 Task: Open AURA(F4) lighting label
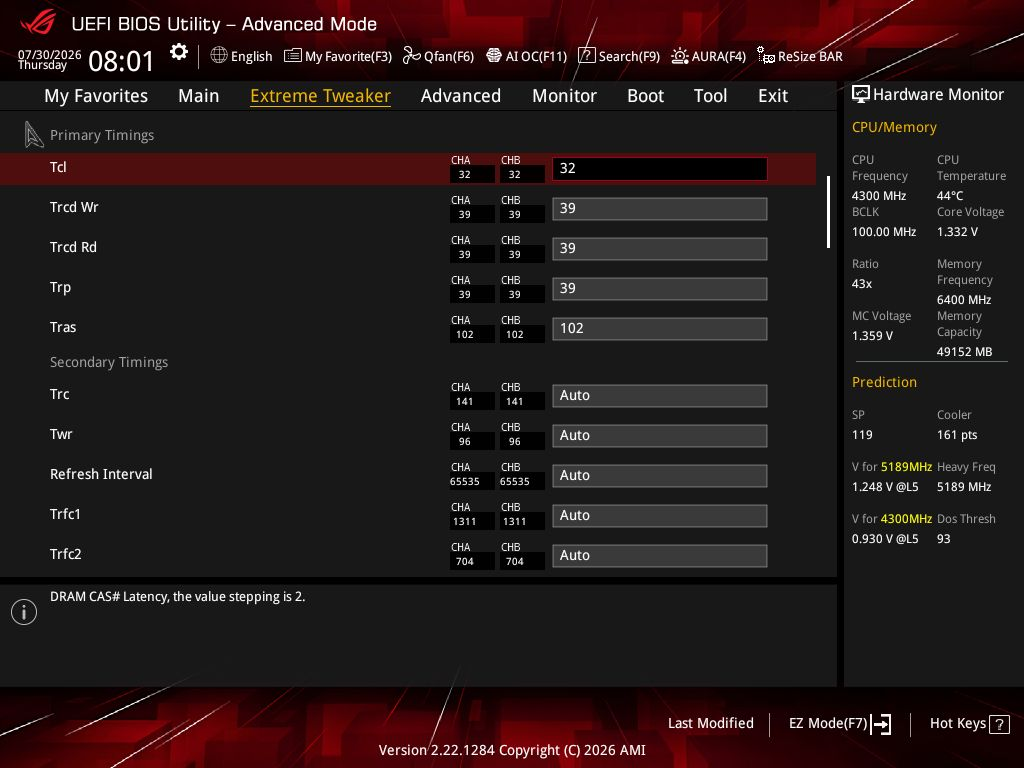coord(718,56)
